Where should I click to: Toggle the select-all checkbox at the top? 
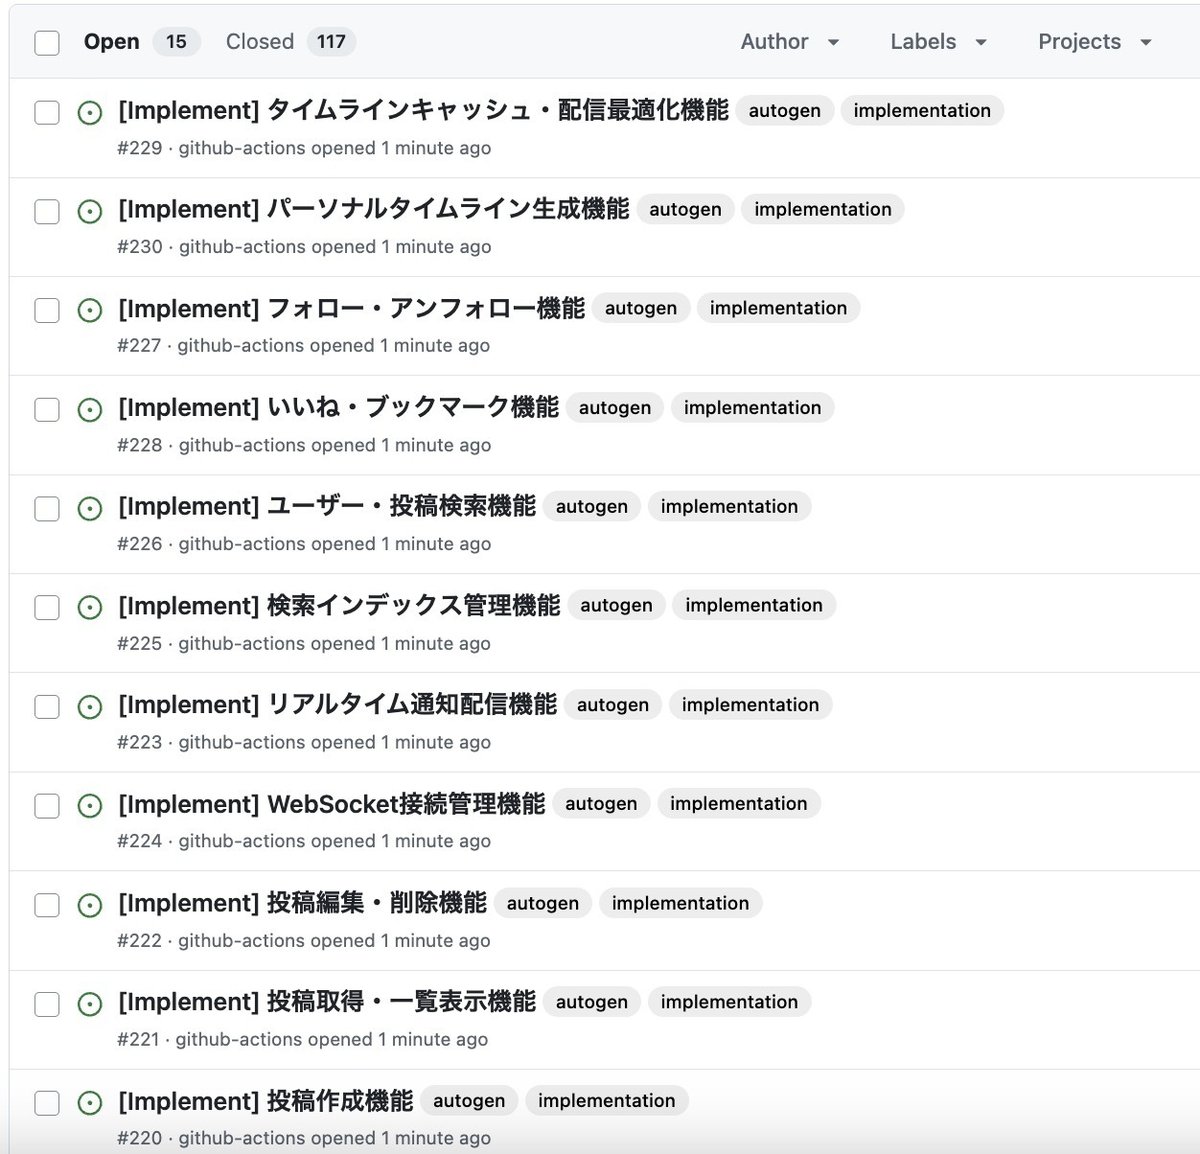tap(47, 42)
